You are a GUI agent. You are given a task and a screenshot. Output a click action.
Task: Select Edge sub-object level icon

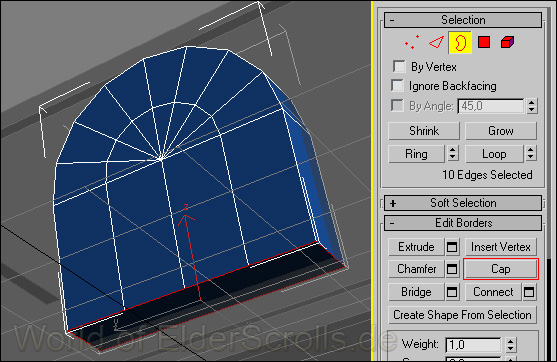coord(436,42)
